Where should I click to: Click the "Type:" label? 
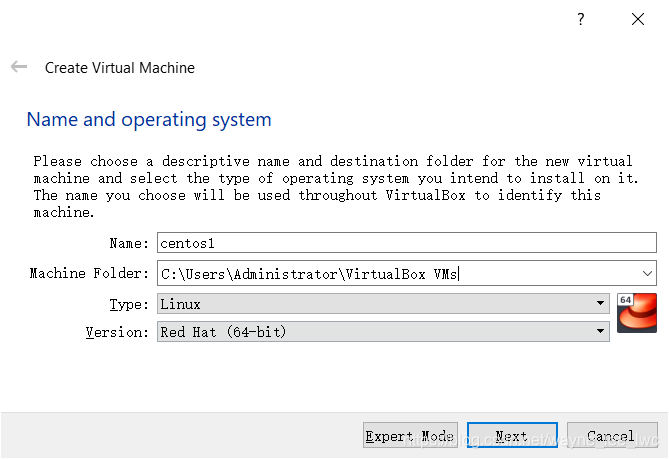click(x=129, y=304)
